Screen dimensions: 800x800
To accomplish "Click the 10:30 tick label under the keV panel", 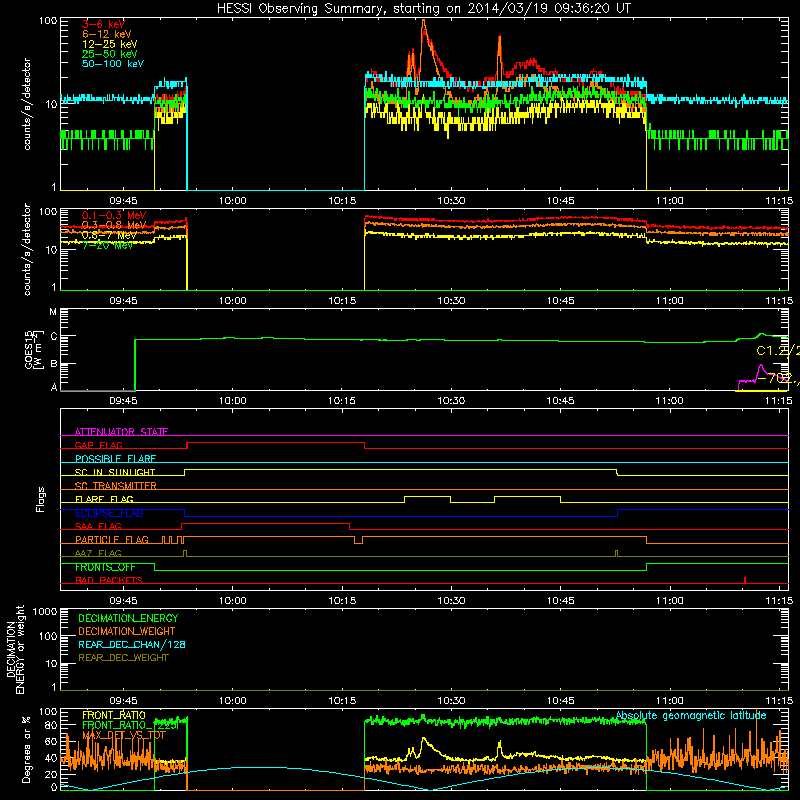I will 451,201.
